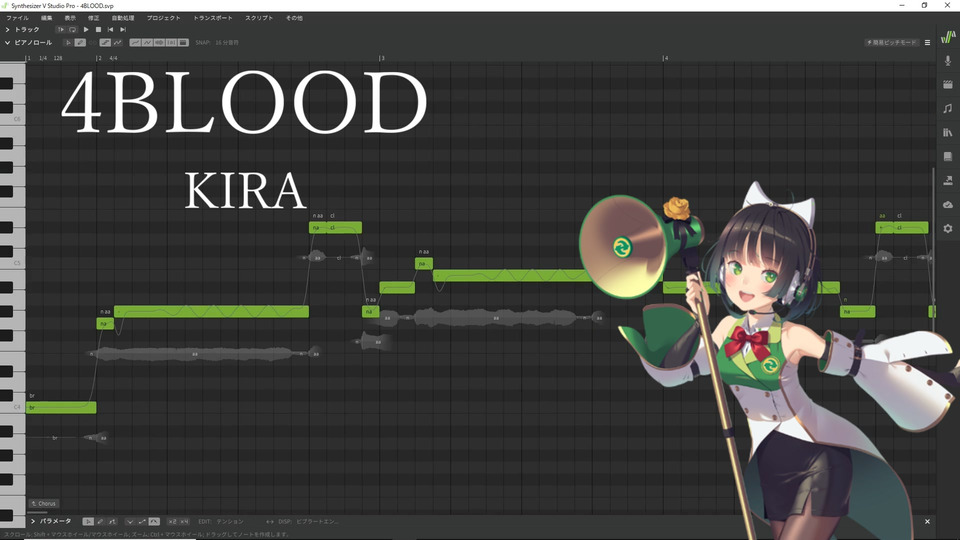Select the parameter panel pointer tool

coord(88,522)
